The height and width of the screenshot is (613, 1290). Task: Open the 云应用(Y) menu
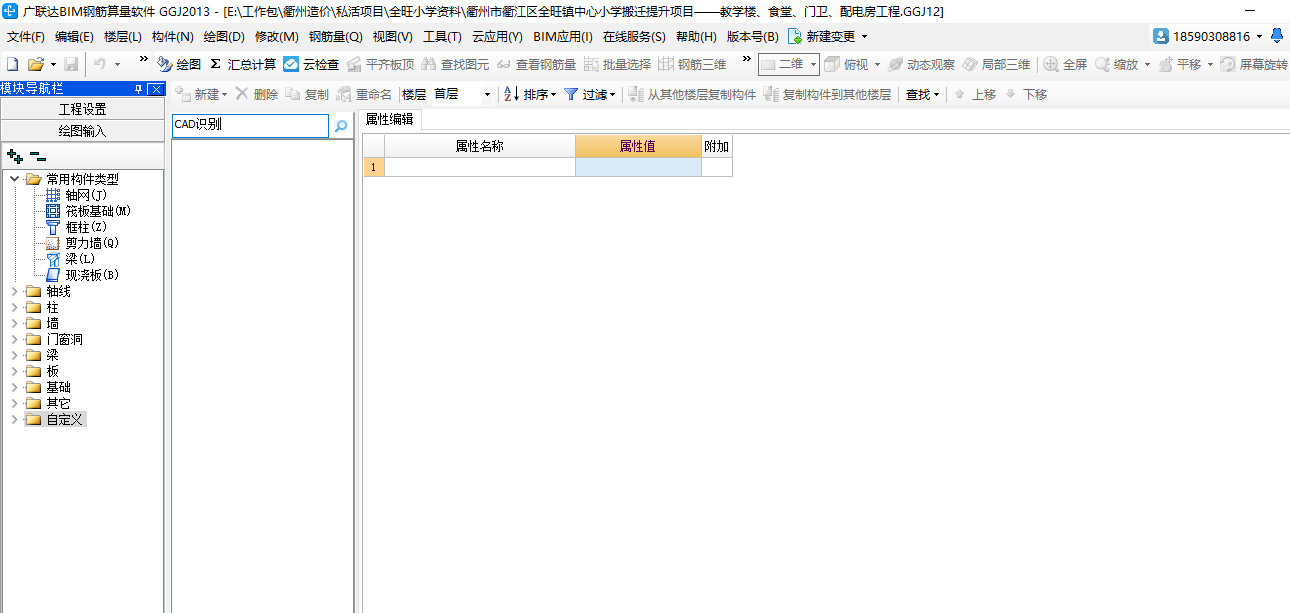pos(497,36)
